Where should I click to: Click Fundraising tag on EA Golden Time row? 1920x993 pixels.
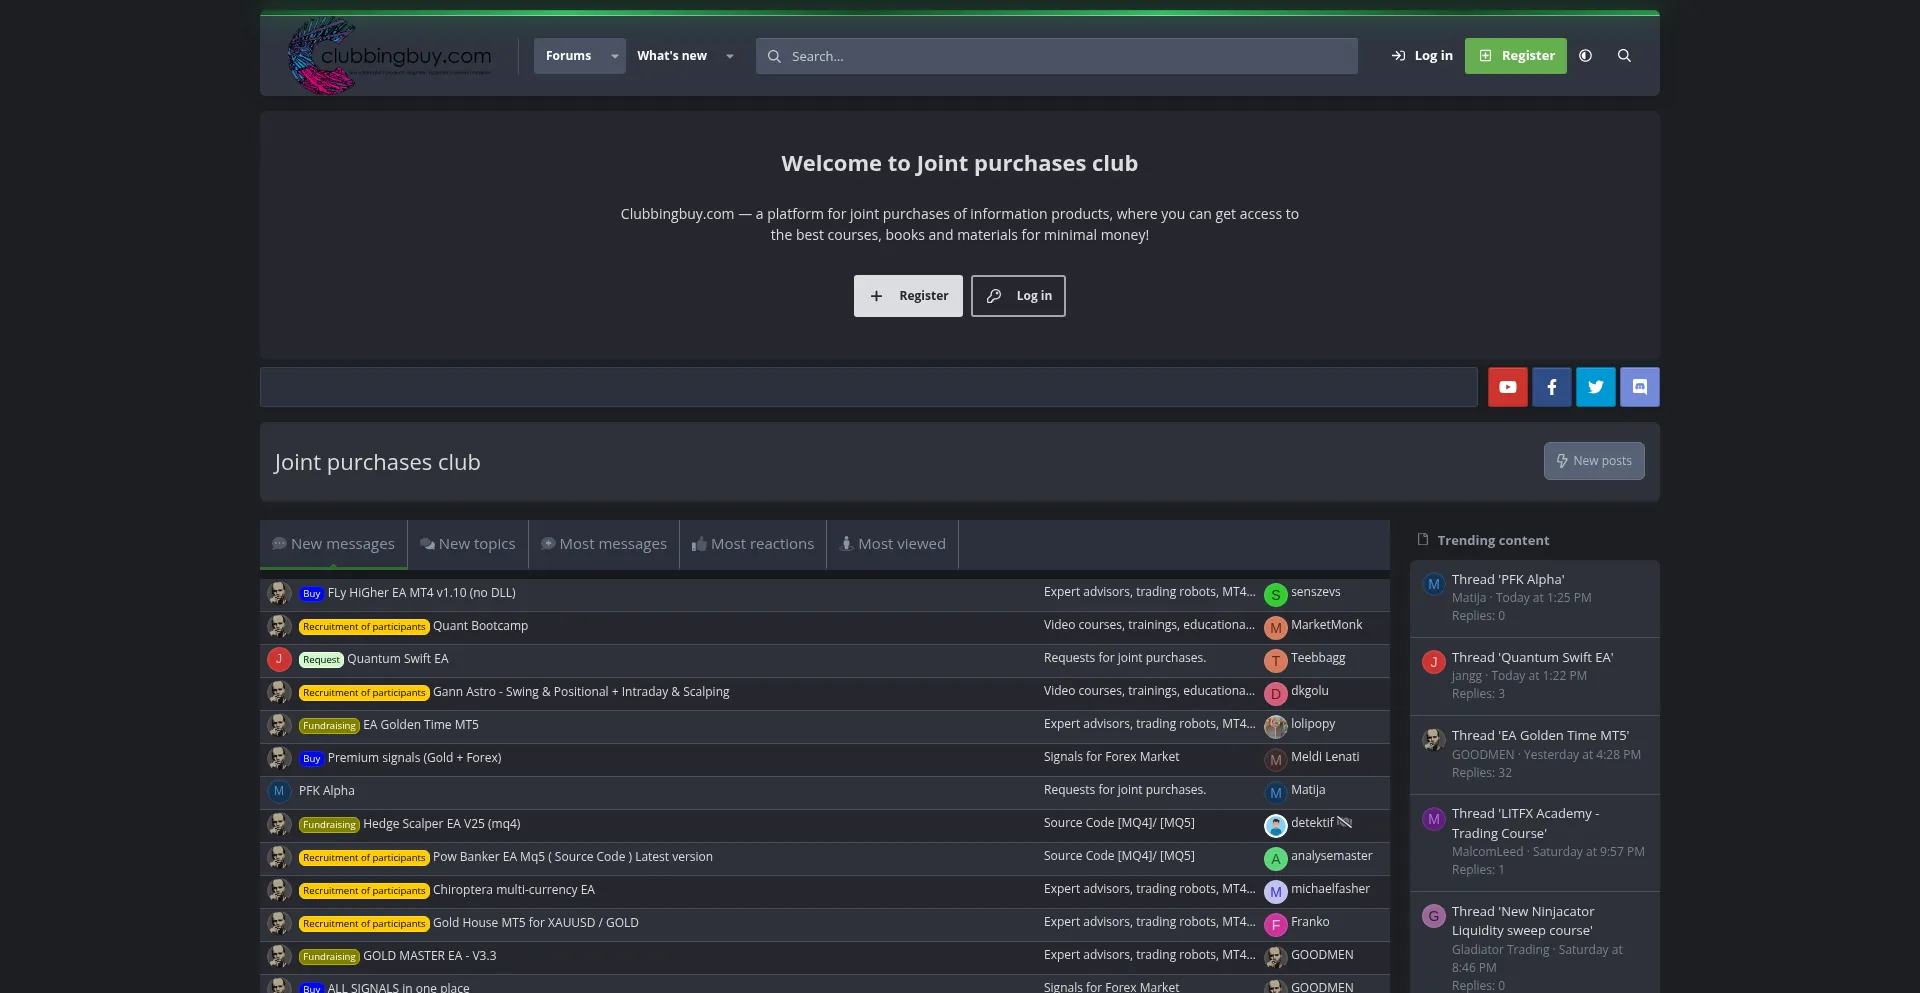coord(329,726)
